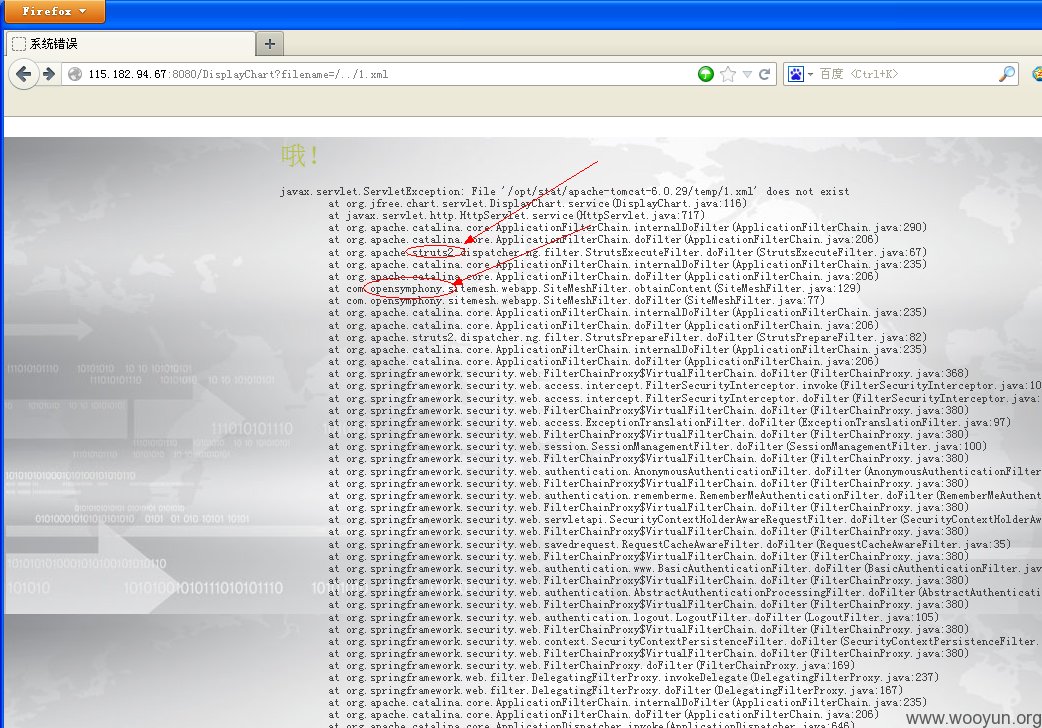Click the SessionManagementFilter.java:100 stack line
This screenshot has height=728, width=1042.
657,446
